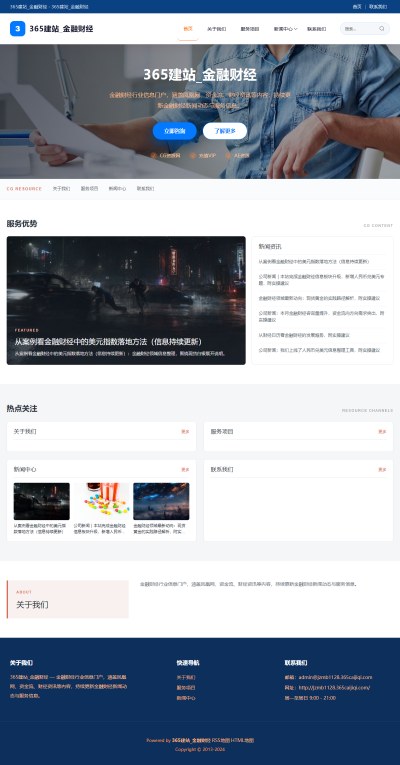This screenshot has width=400, height=765.
Task: Click the white 了解更多 button
Action: click(225, 131)
